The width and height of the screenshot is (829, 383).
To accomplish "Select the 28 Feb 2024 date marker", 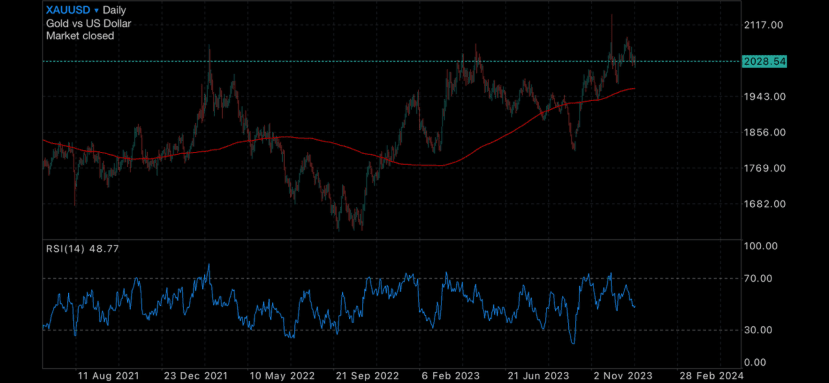I will coord(711,375).
